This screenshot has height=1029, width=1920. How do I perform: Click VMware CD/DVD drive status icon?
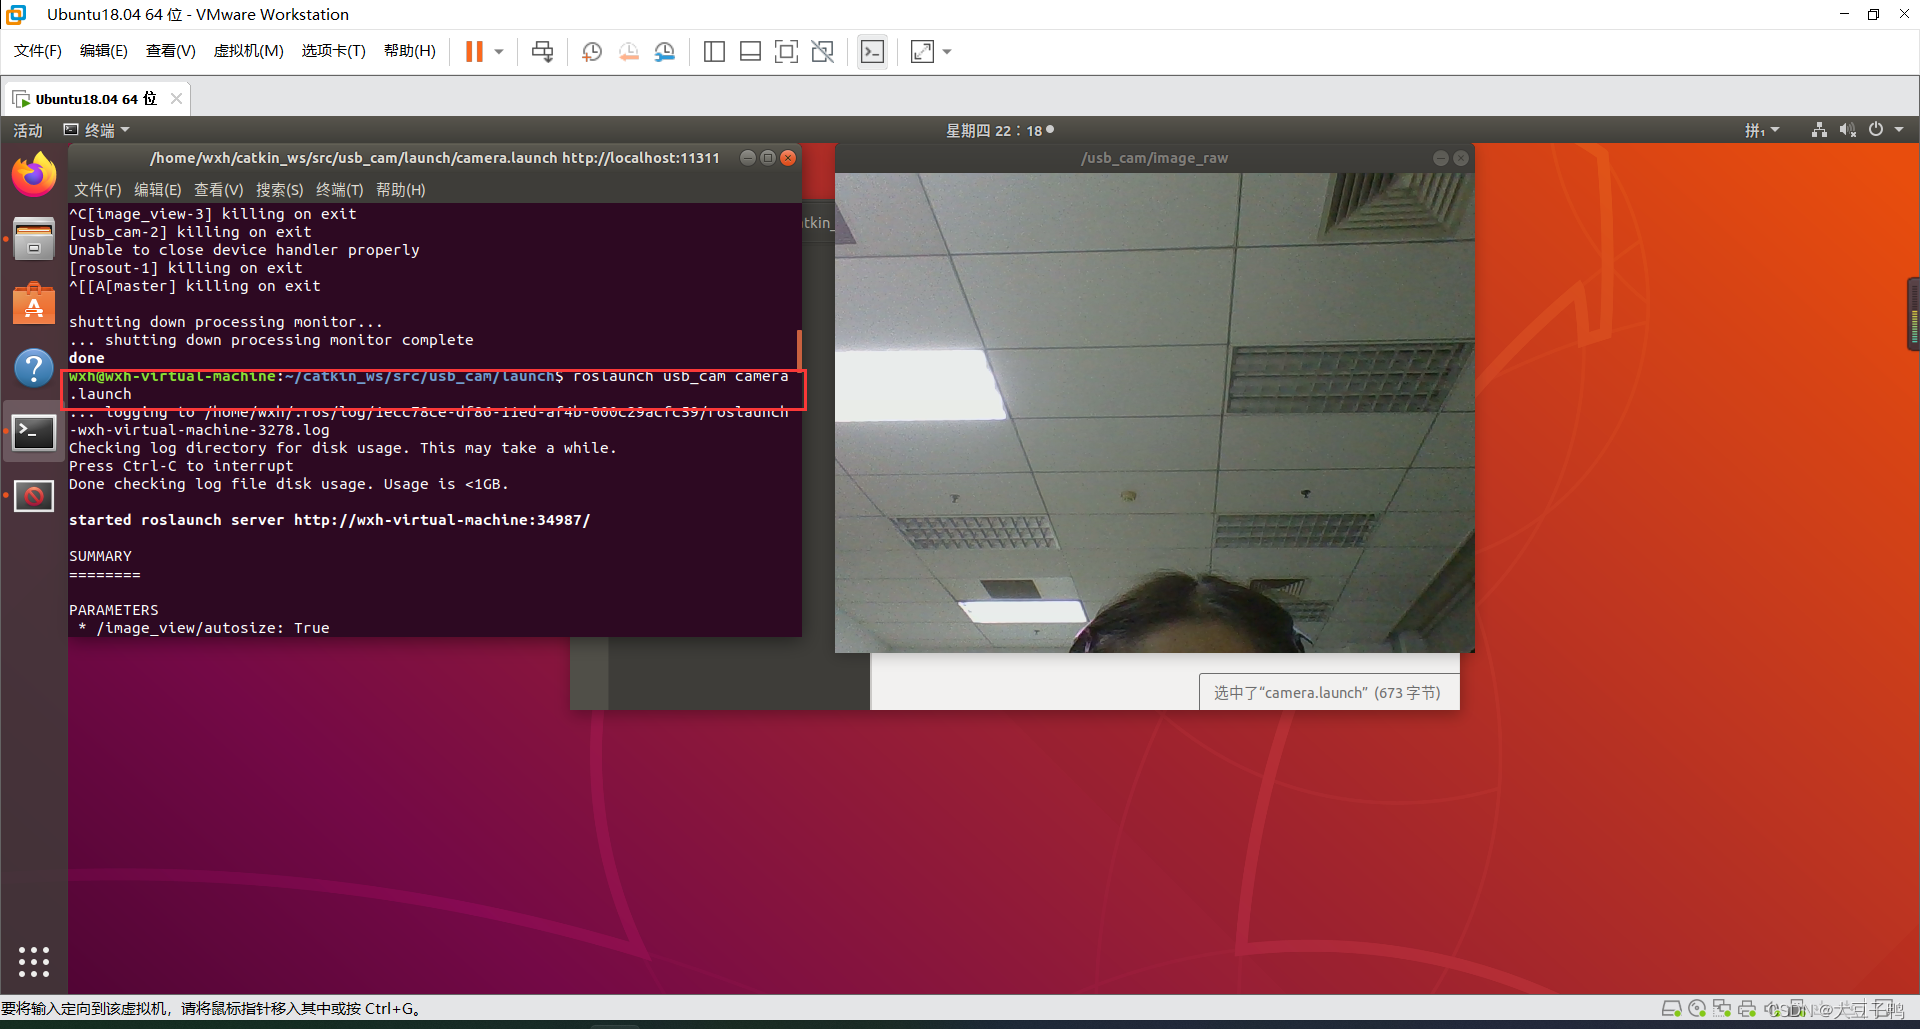[x=1697, y=1008]
